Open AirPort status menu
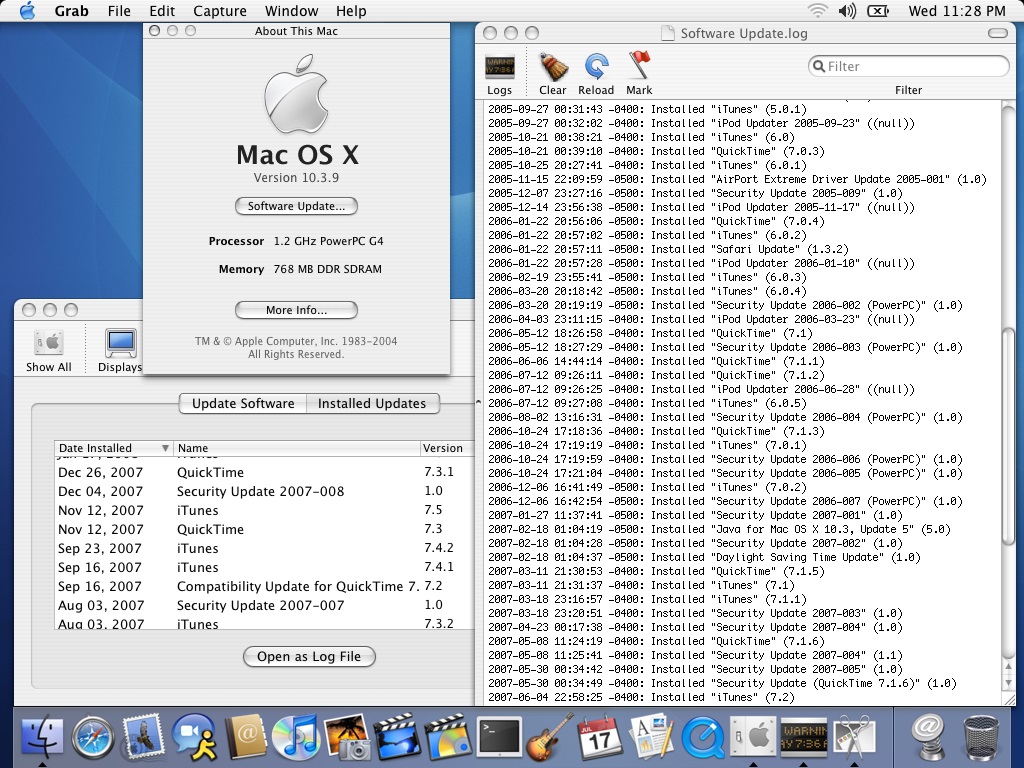Image resolution: width=1024 pixels, height=768 pixels. 817,10
